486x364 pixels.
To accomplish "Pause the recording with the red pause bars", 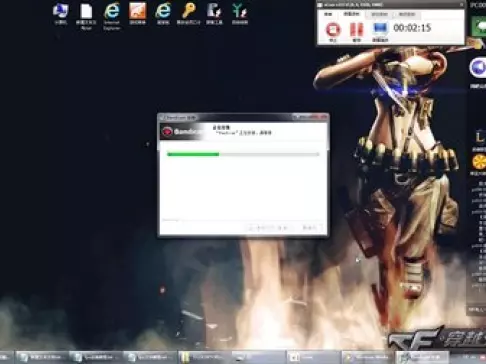I will (x=356, y=30).
